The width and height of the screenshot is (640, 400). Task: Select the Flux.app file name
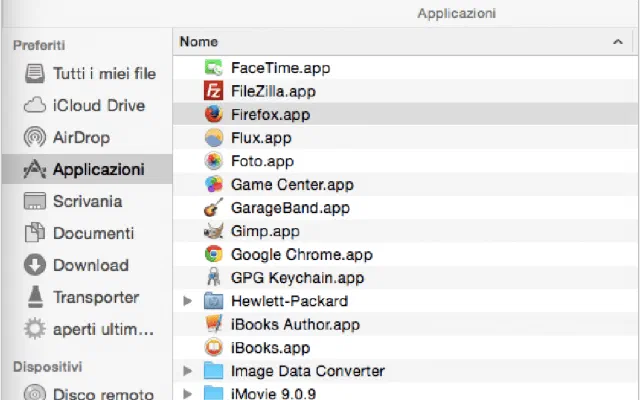click(261, 138)
